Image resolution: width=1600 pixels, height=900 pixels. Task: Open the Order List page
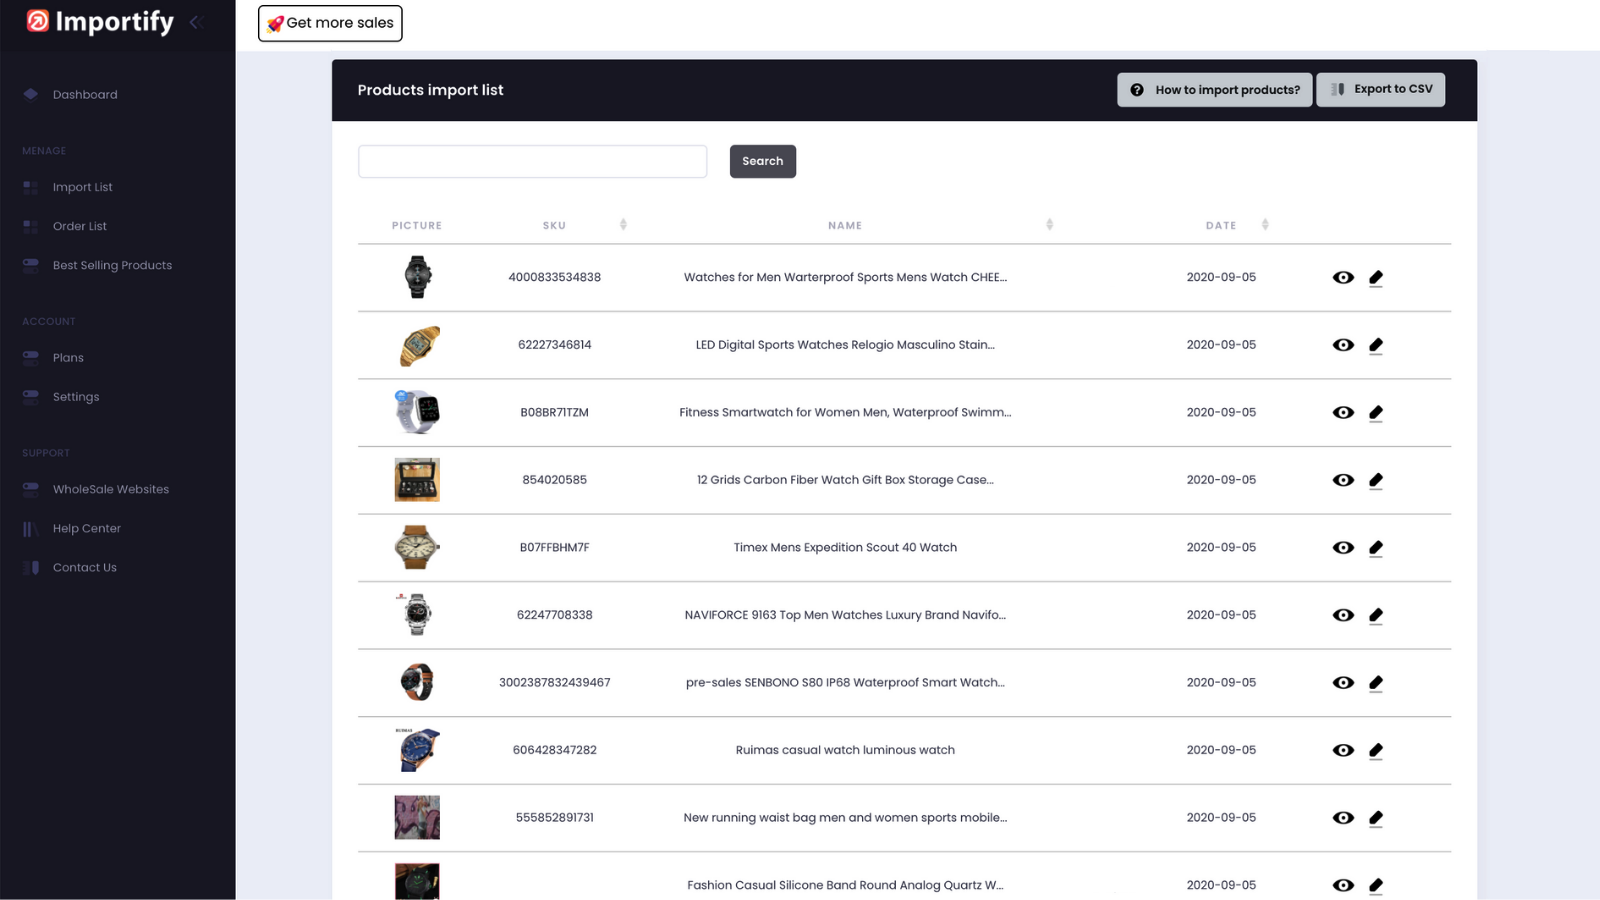coord(80,226)
